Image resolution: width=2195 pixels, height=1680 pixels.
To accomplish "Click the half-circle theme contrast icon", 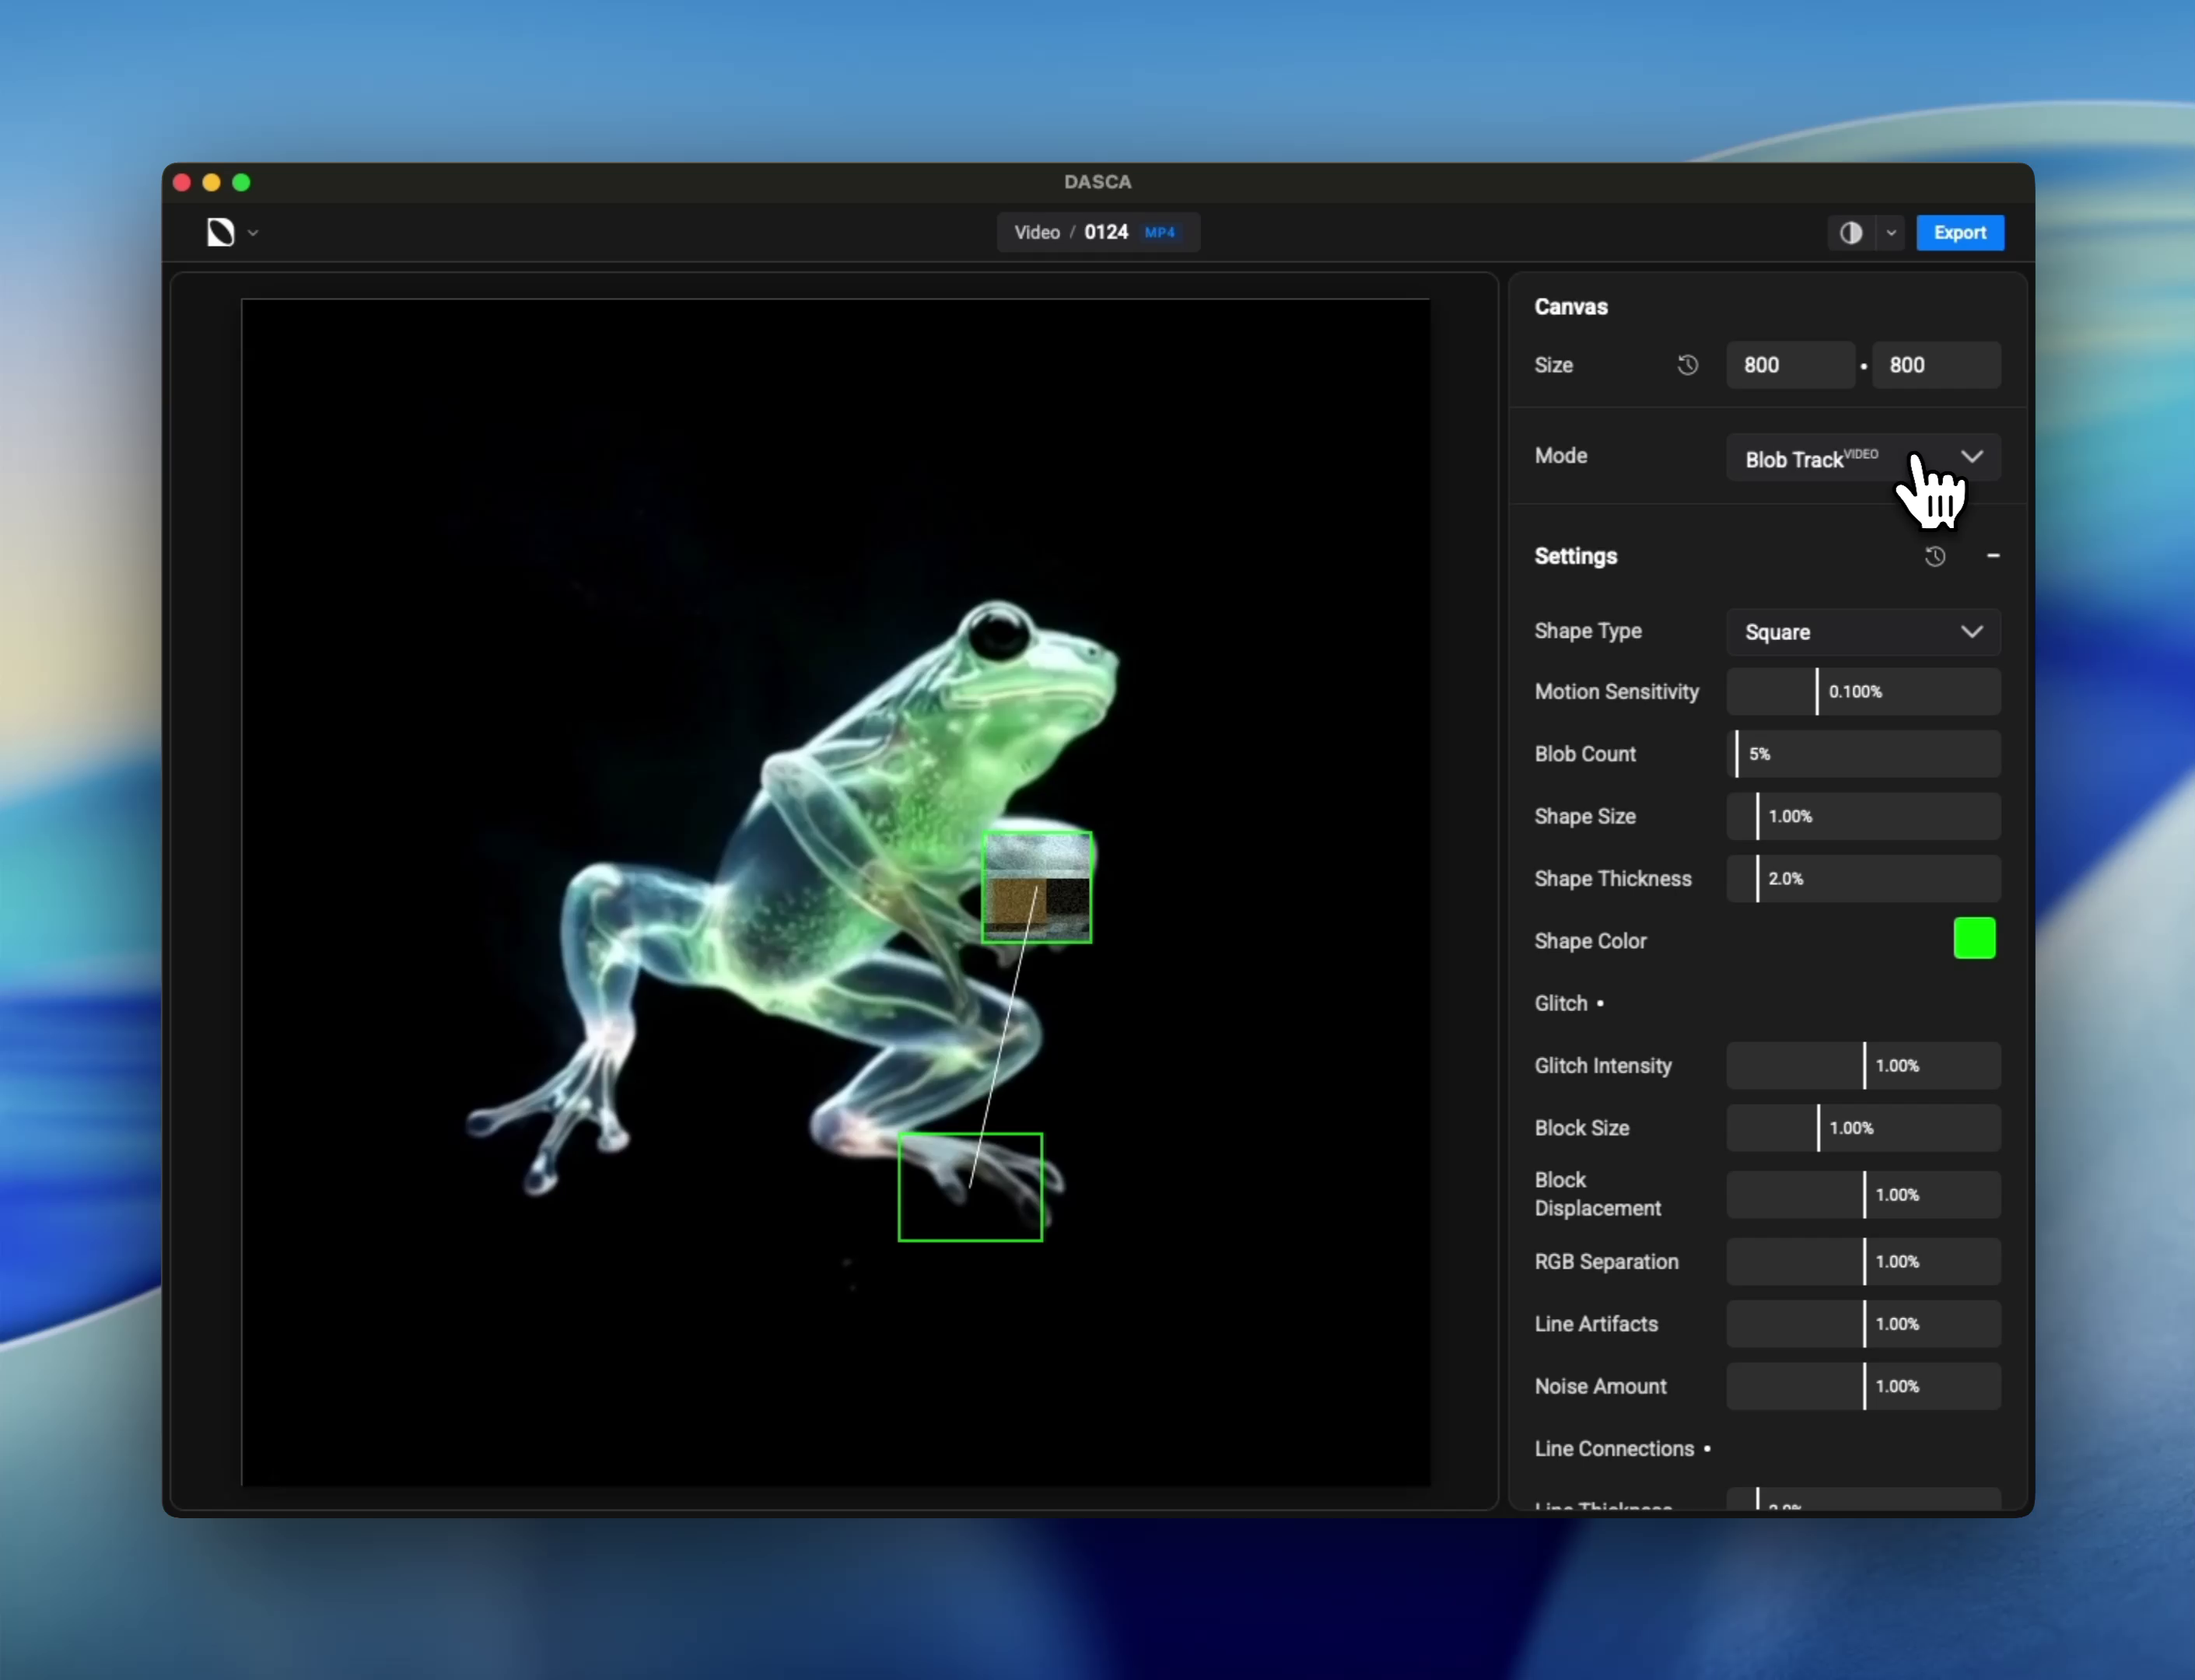I will 1851,232.
